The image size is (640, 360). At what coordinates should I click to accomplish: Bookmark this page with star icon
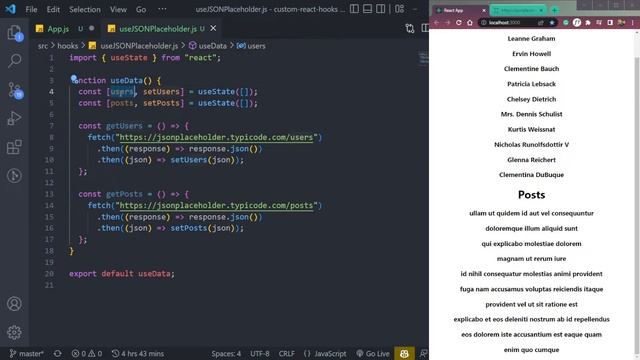point(552,23)
